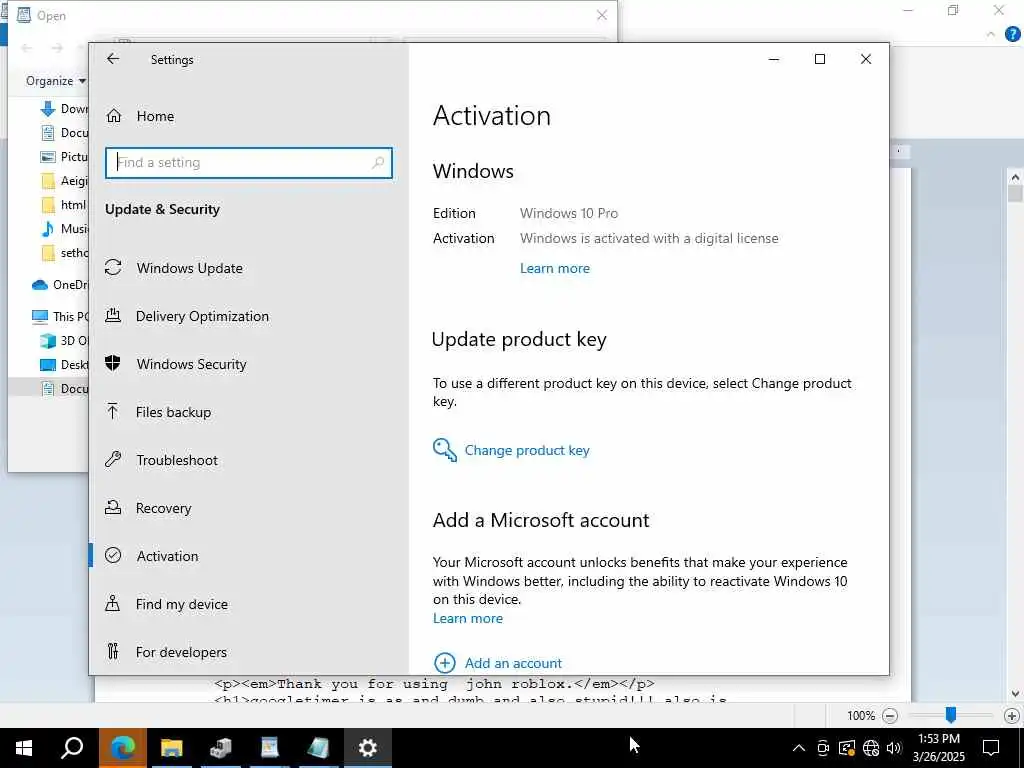Open Microsoft Edge from the taskbar
This screenshot has height=768, width=1024.
123,748
